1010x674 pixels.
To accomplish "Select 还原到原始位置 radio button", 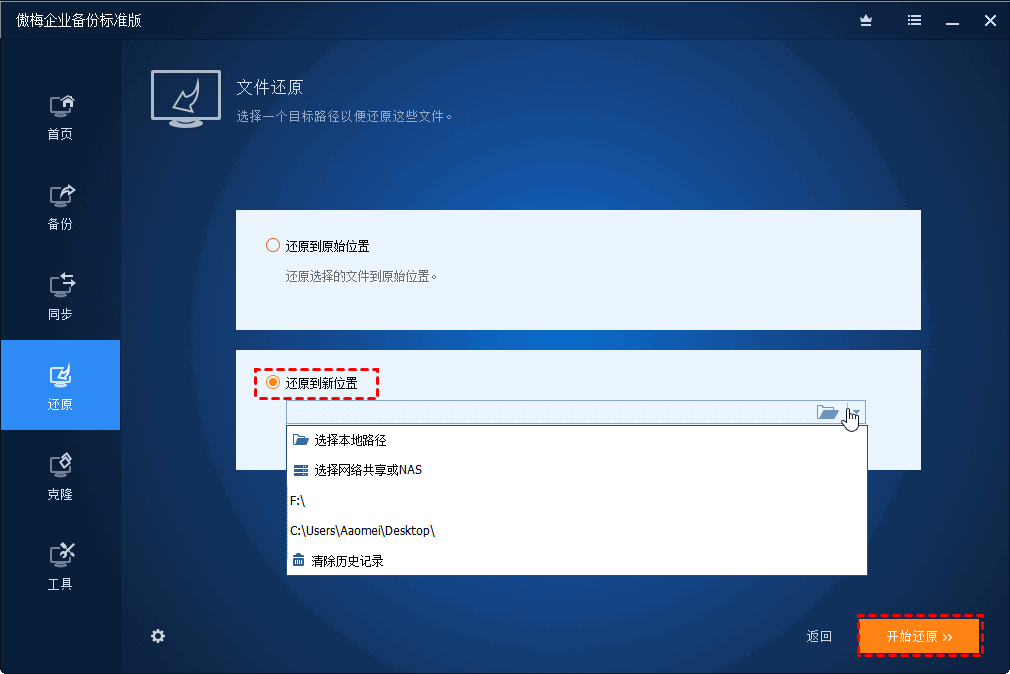I will [273, 246].
